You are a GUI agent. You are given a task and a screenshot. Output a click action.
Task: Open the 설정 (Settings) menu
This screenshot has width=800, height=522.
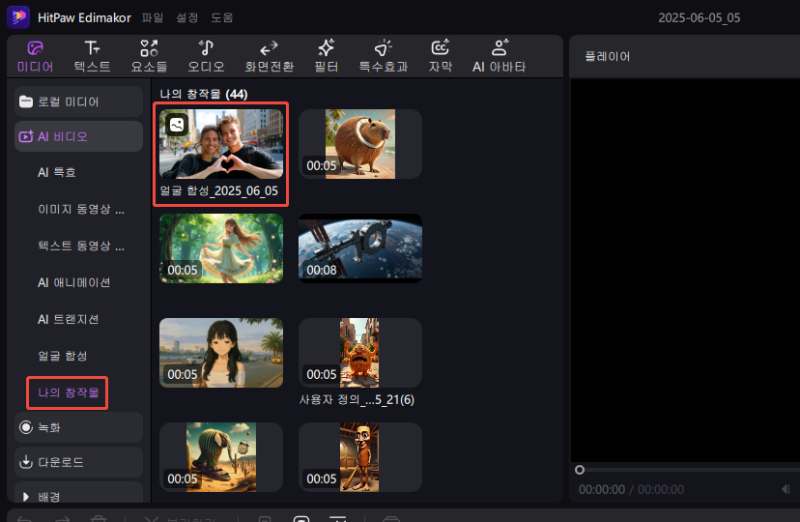coord(187,18)
